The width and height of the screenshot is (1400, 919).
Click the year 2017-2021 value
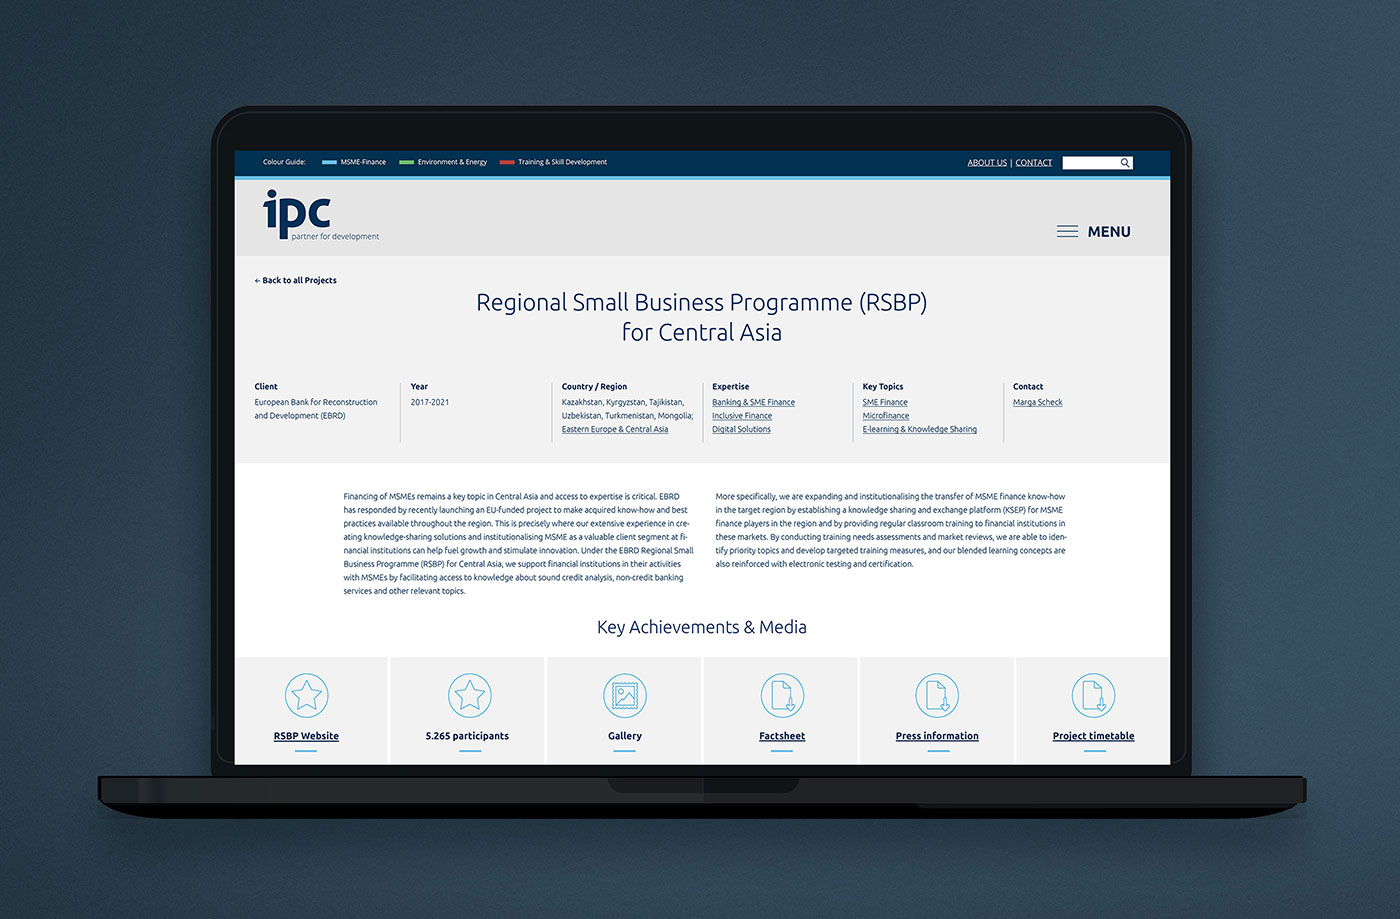430,402
